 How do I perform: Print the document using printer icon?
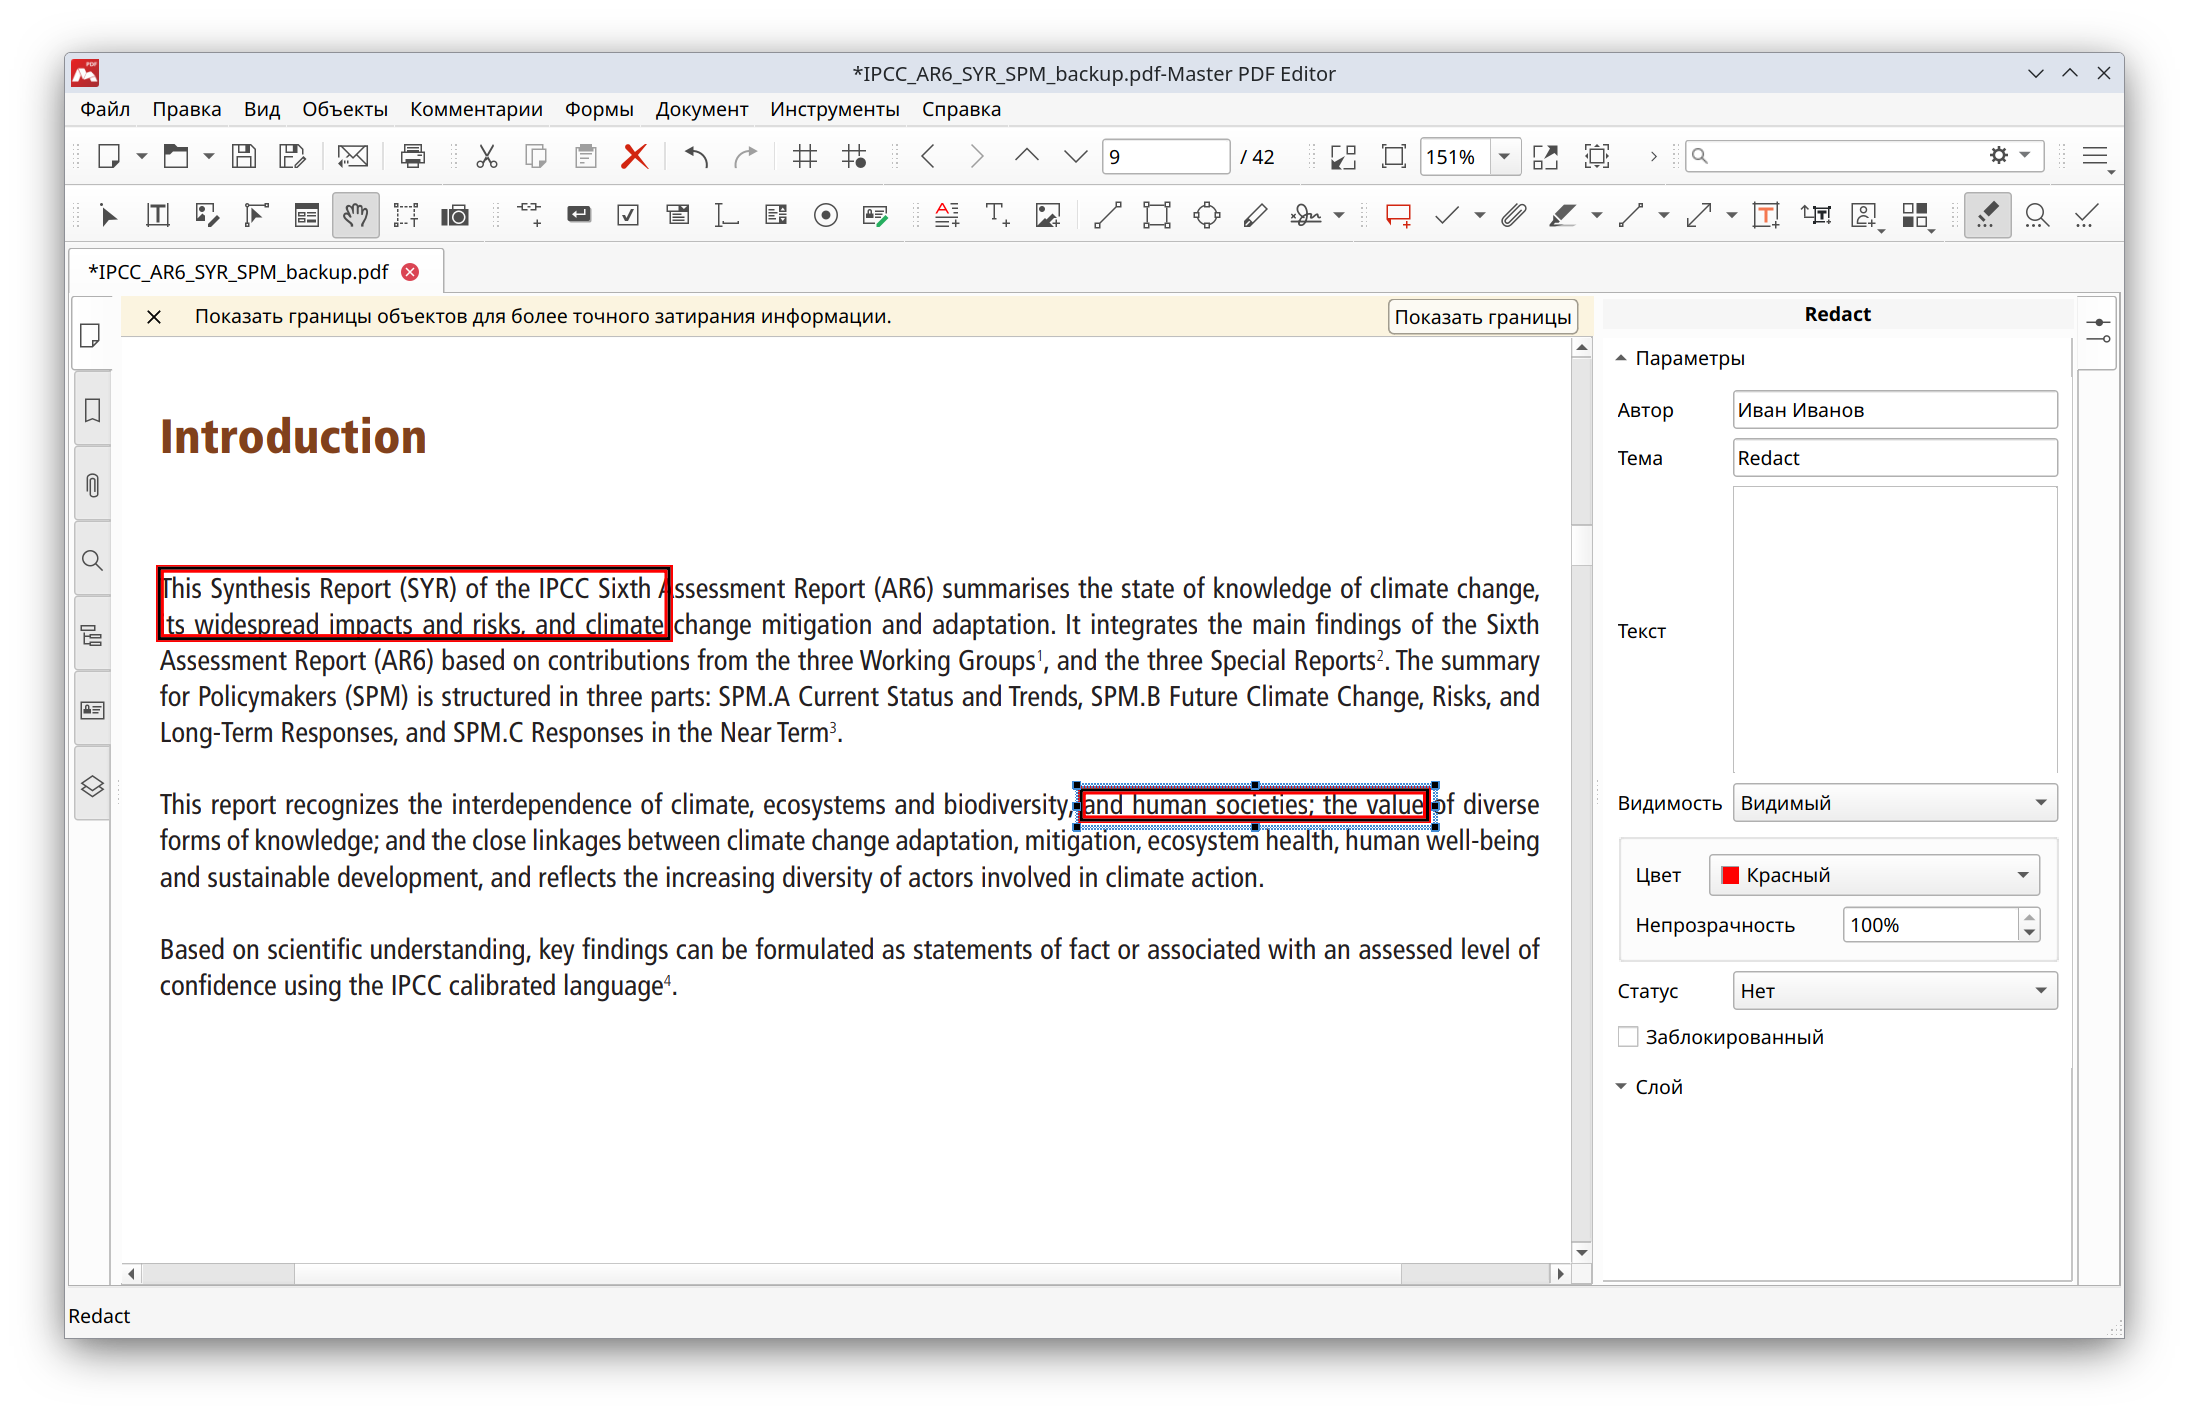412,156
